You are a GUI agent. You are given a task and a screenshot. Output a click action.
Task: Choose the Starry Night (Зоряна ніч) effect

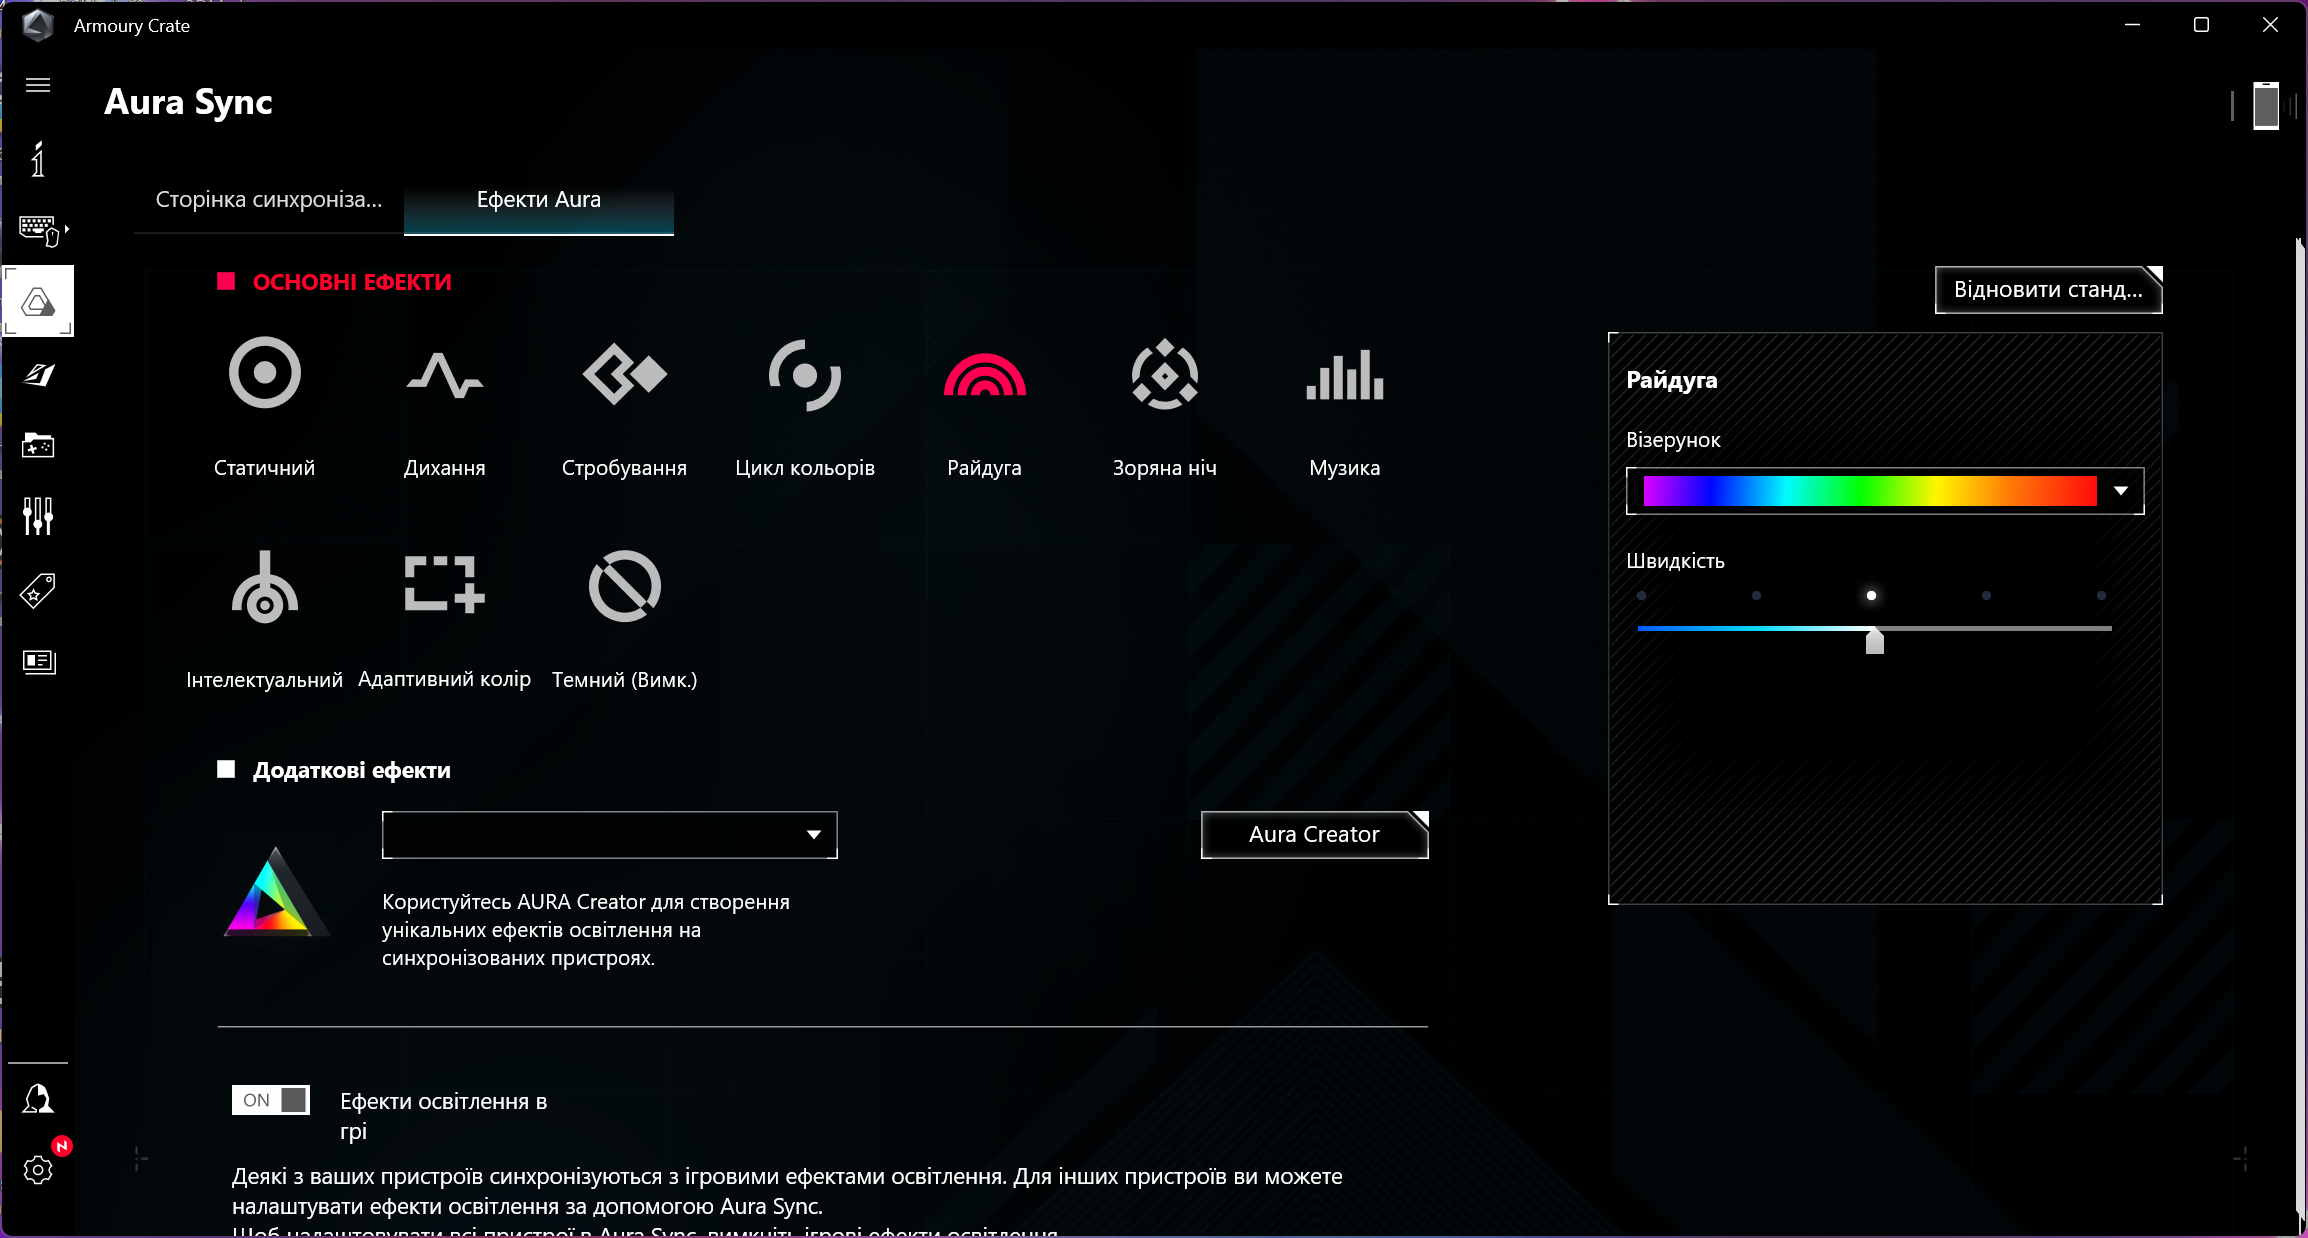(1164, 375)
